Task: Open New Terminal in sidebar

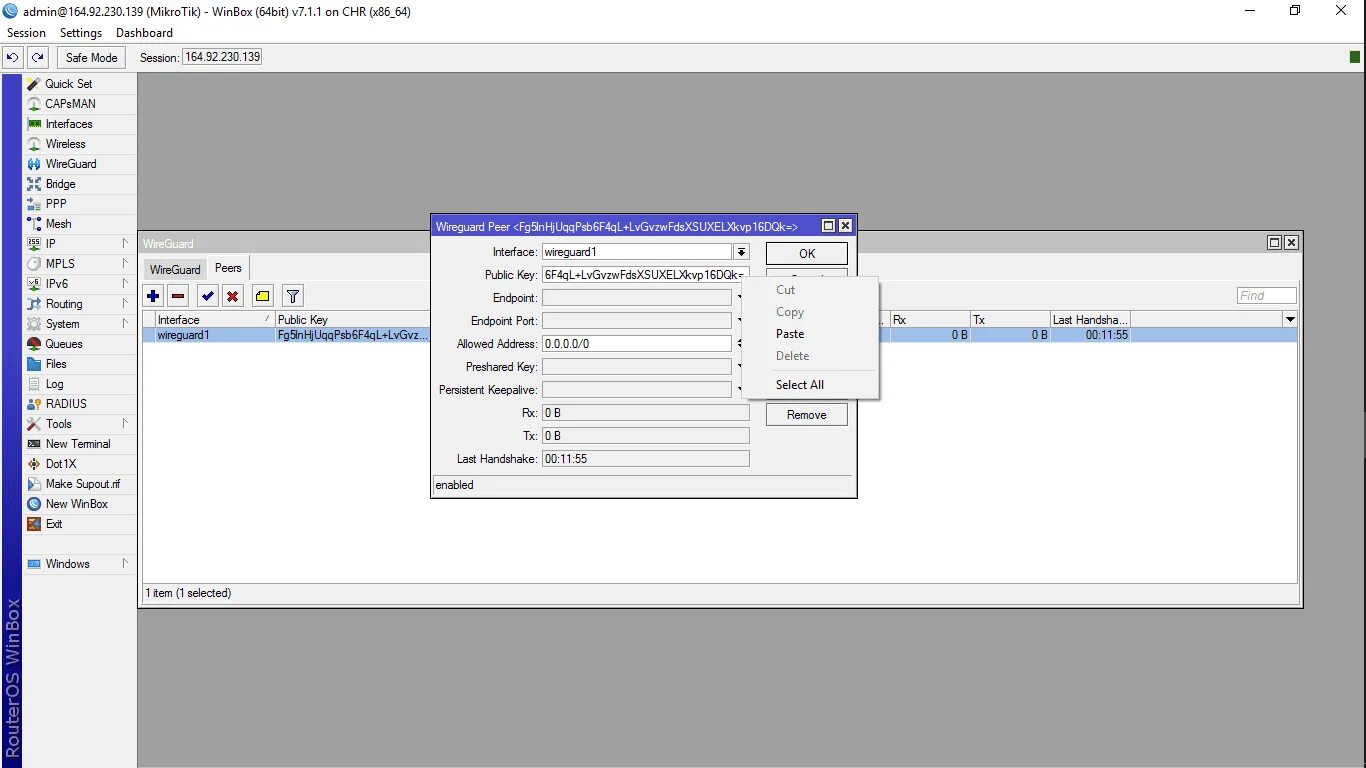Action: tap(80, 444)
